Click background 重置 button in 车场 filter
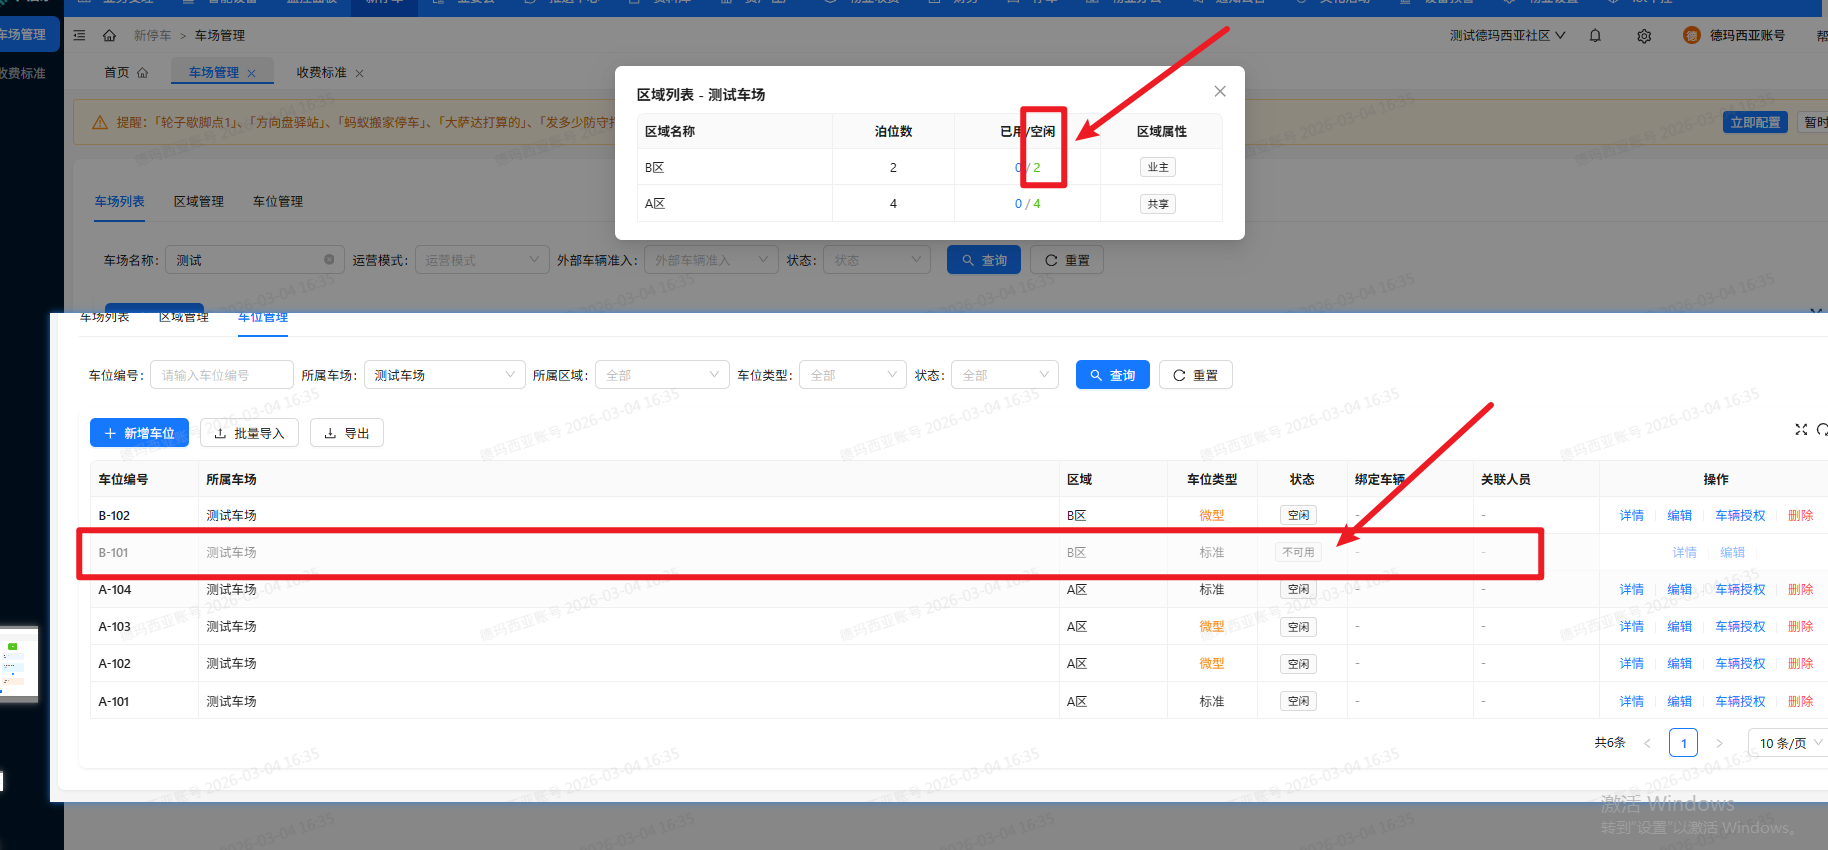The height and width of the screenshot is (850, 1828). 1067,260
